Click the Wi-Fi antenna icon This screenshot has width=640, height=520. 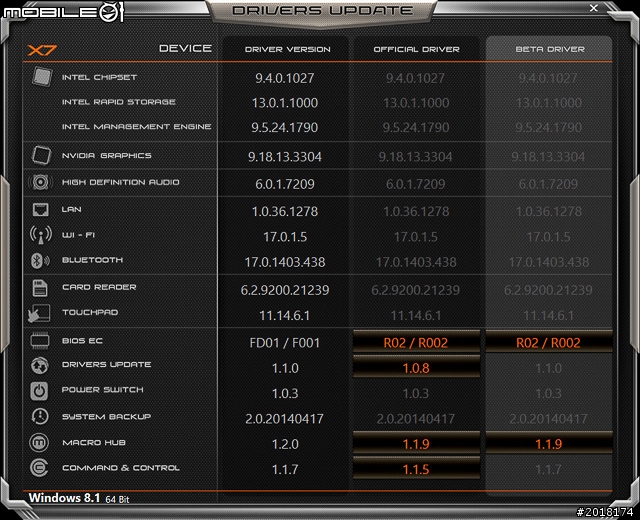(x=41, y=235)
